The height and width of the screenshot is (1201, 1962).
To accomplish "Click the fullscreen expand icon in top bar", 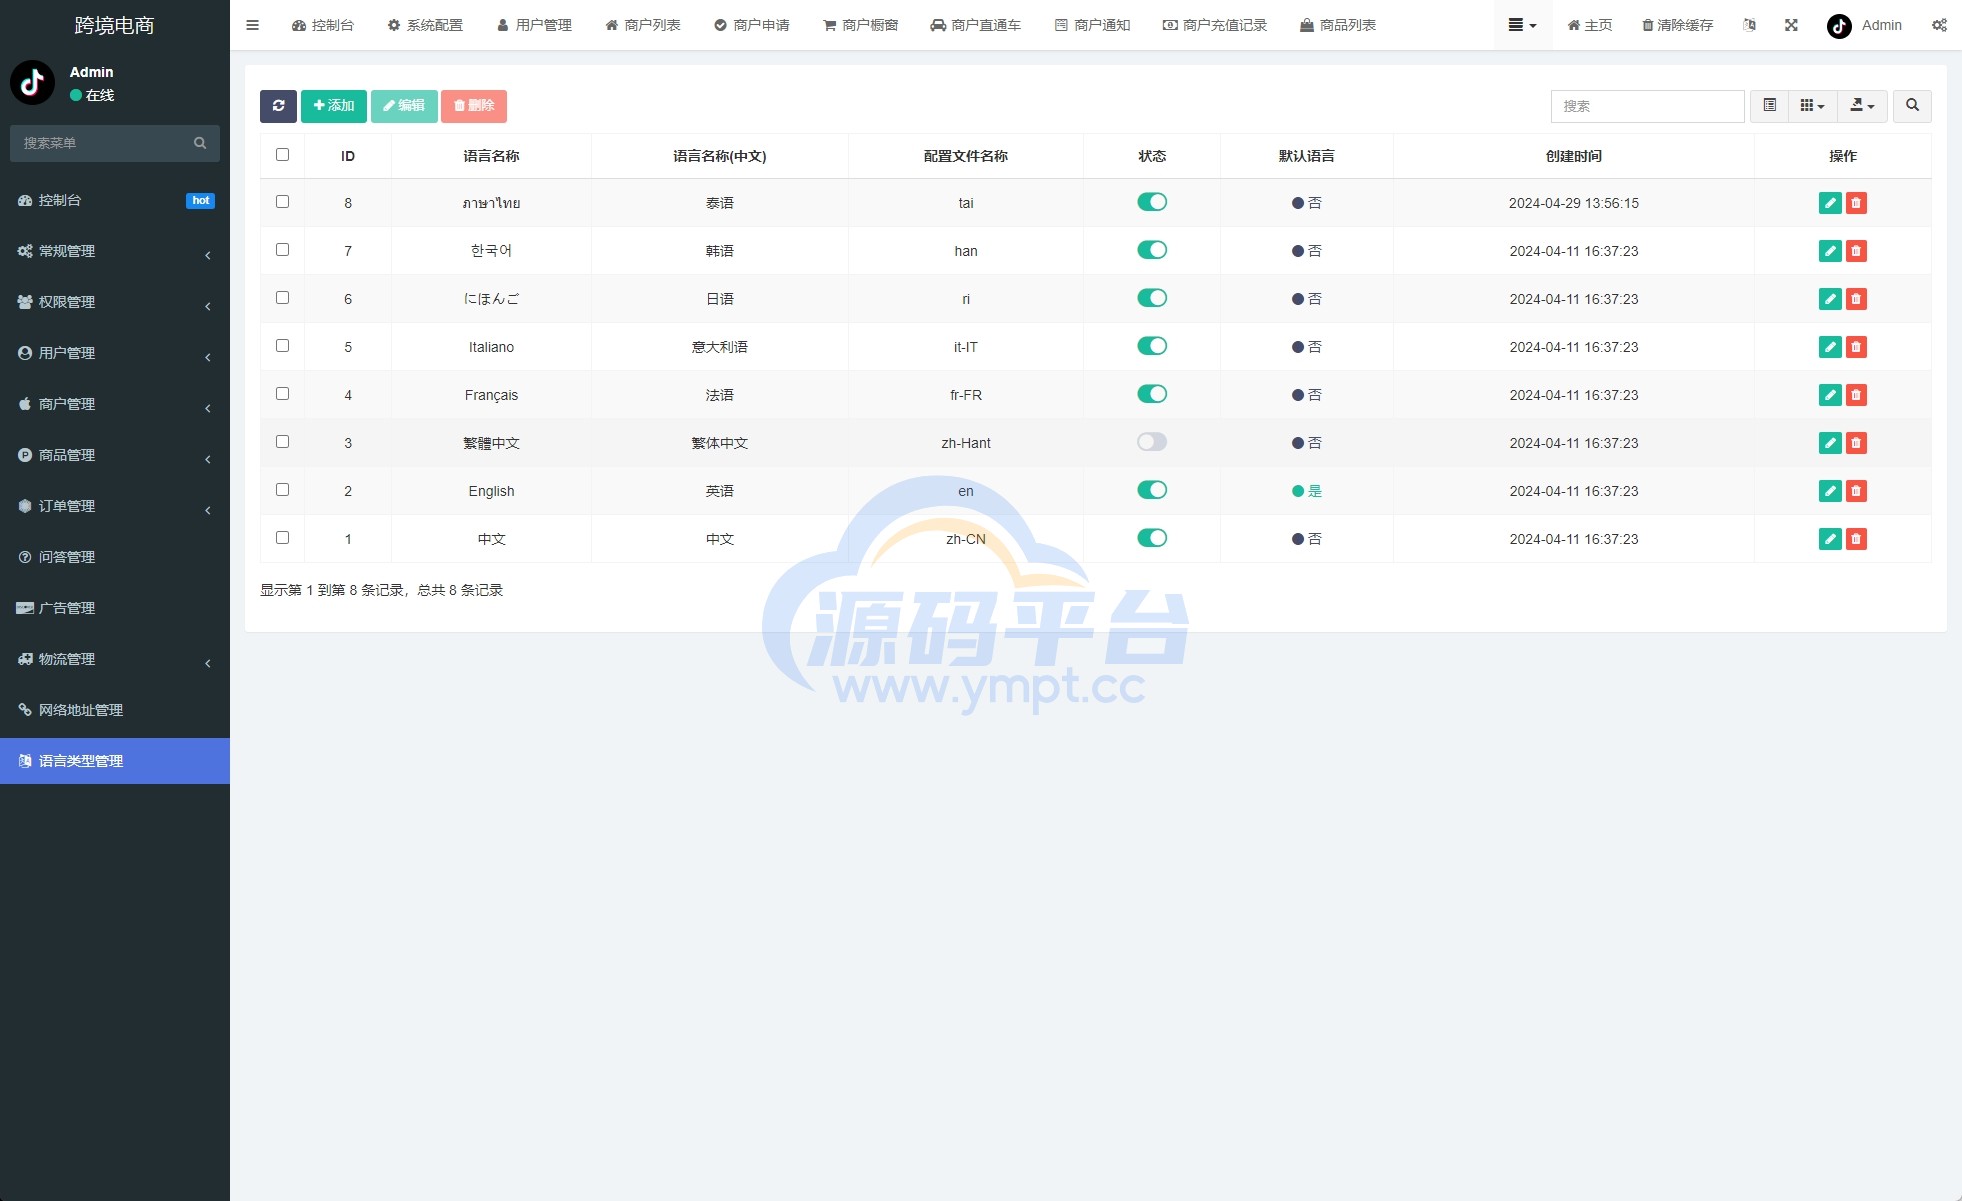I will pyautogui.click(x=1791, y=25).
